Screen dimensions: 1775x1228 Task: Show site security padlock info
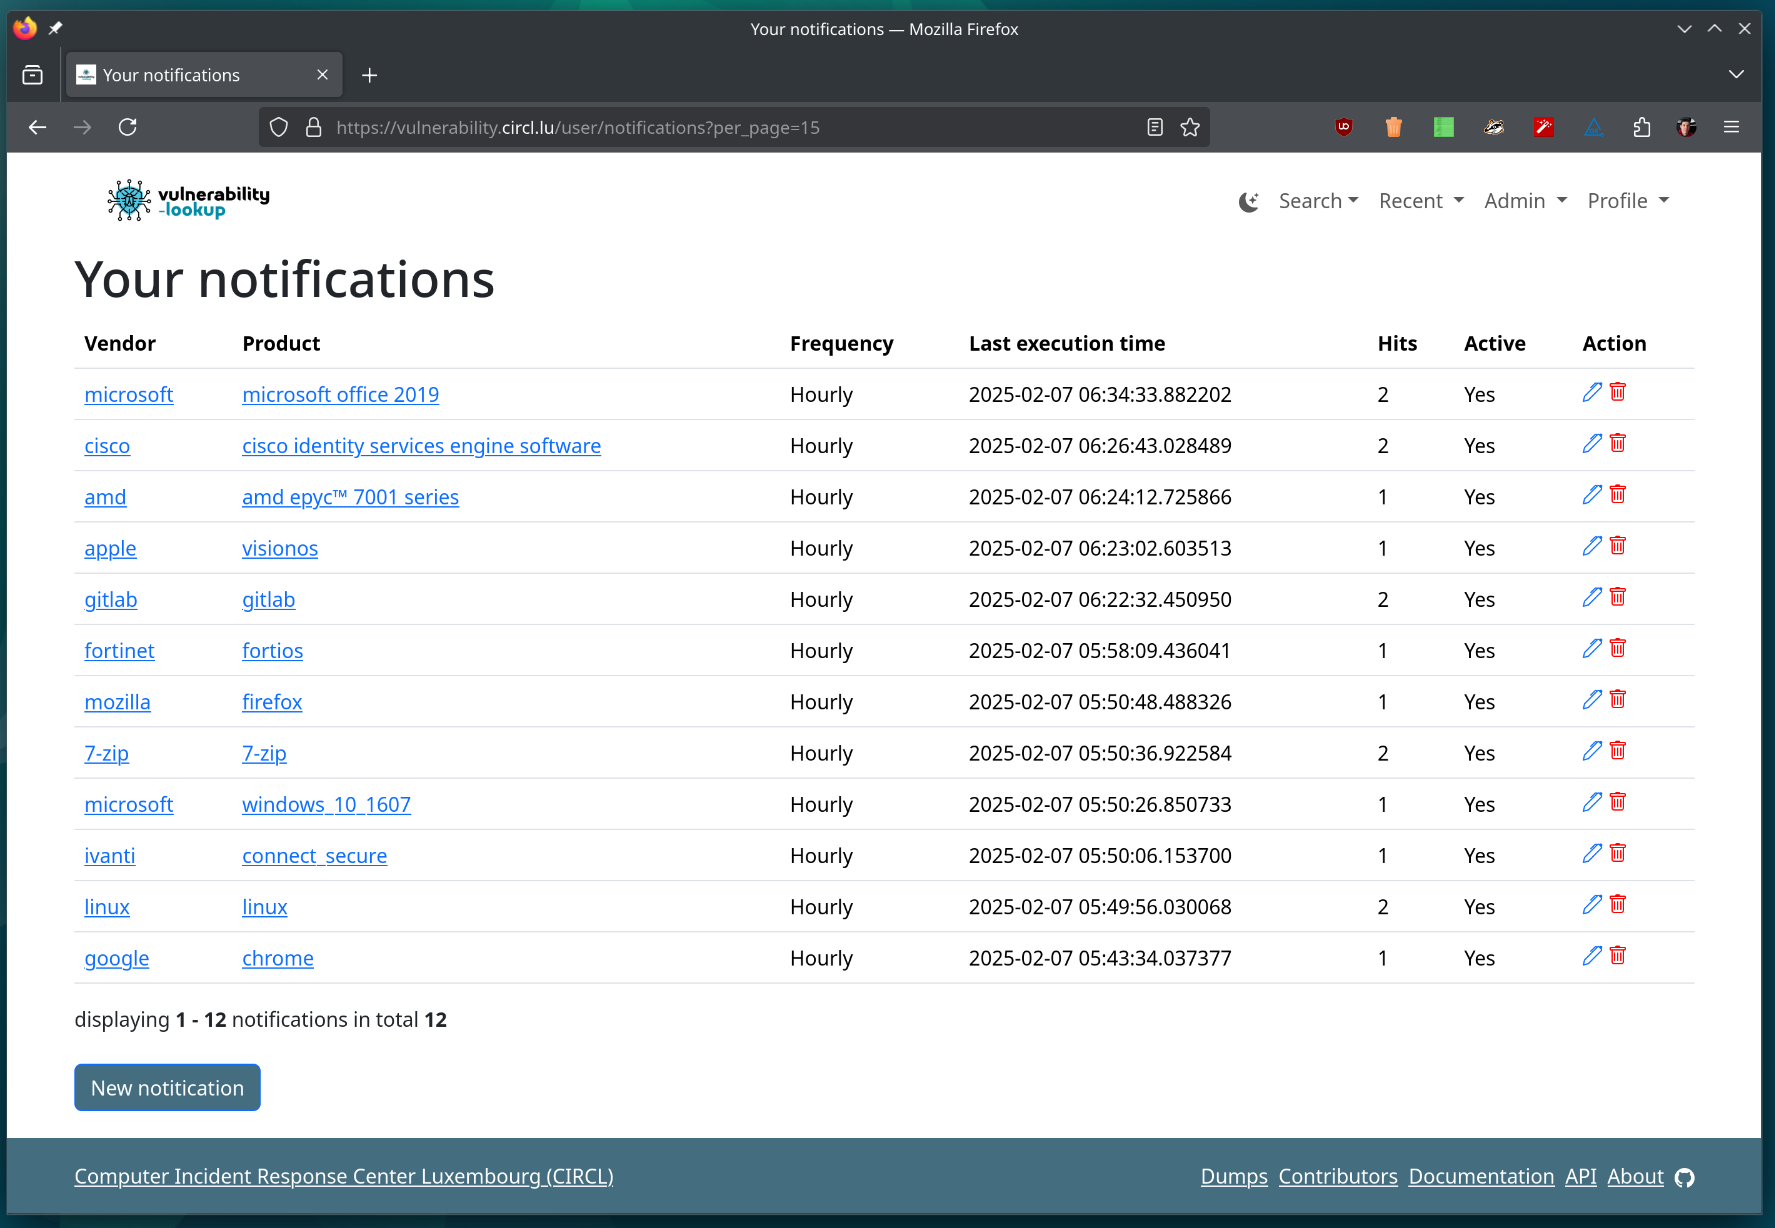(x=313, y=127)
